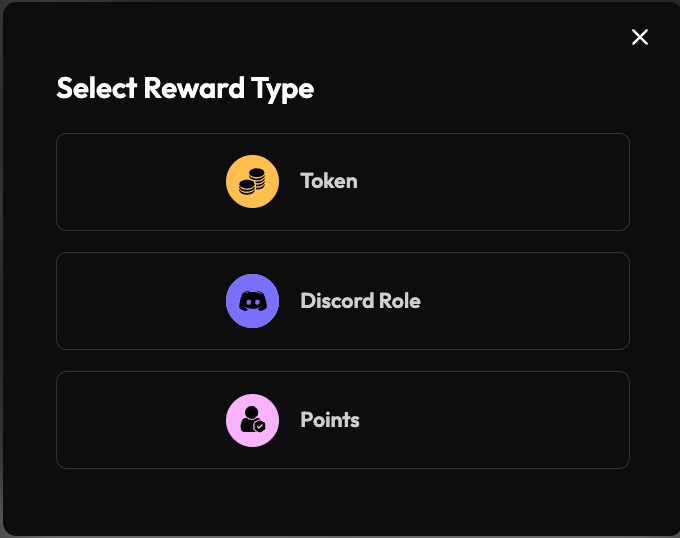Pick the Points reward option
The width and height of the screenshot is (680, 538).
click(x=342, y=420)
